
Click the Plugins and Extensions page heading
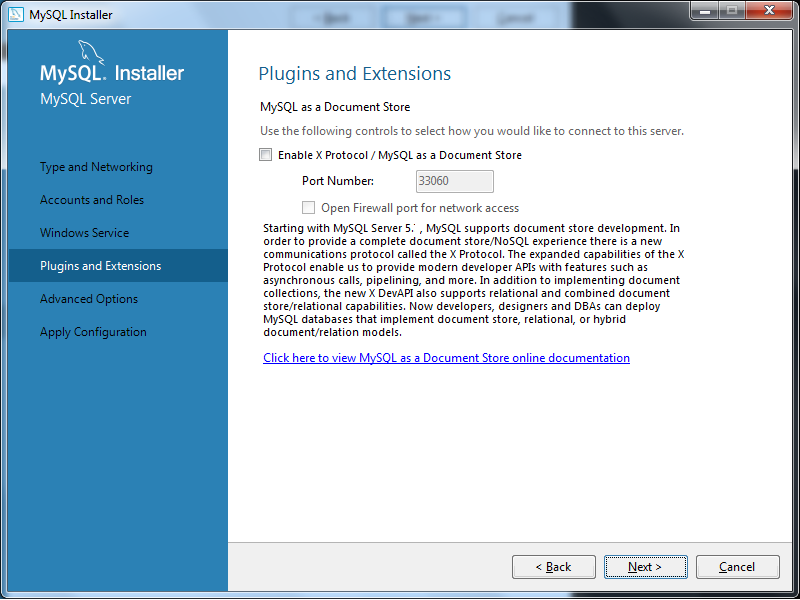[x=355, y=74]
